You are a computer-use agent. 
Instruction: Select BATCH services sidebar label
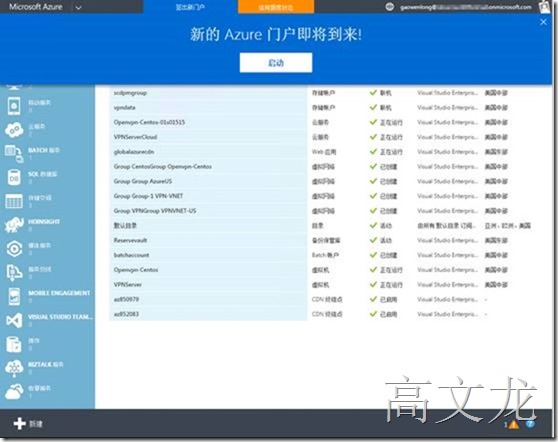(x=44, y=150)
